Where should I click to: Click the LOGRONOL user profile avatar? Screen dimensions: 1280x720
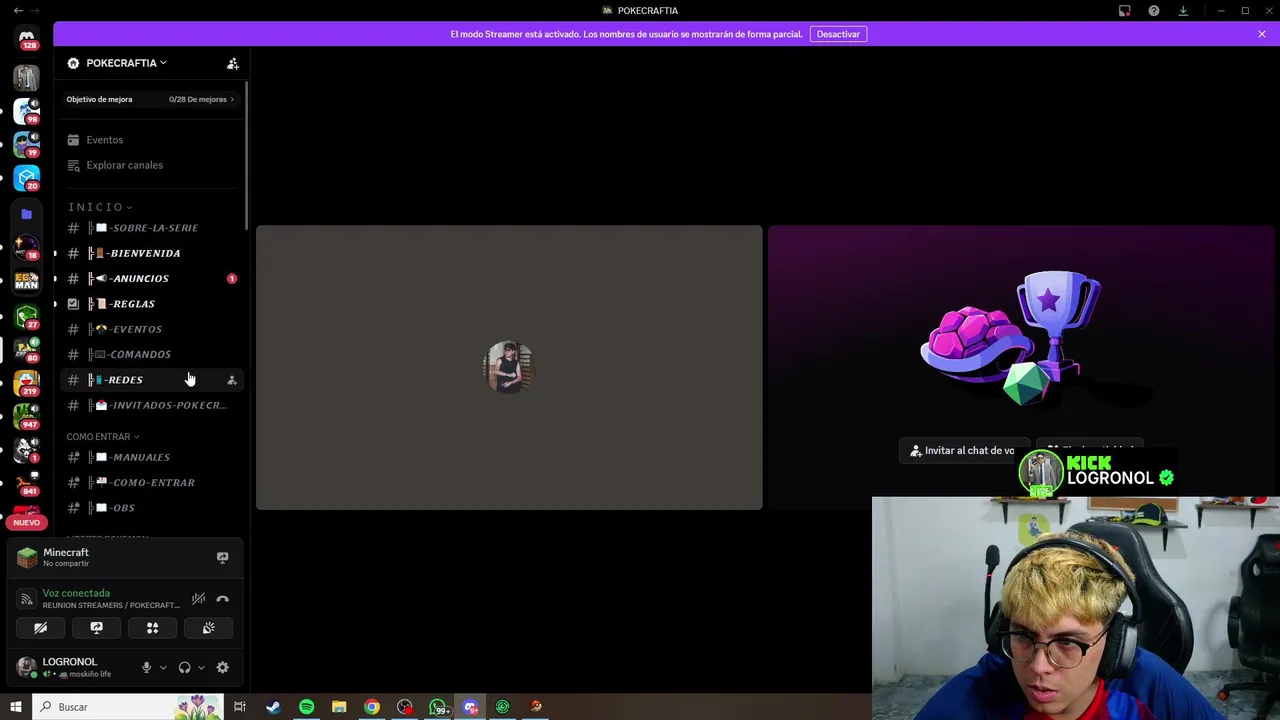[27, 667]
